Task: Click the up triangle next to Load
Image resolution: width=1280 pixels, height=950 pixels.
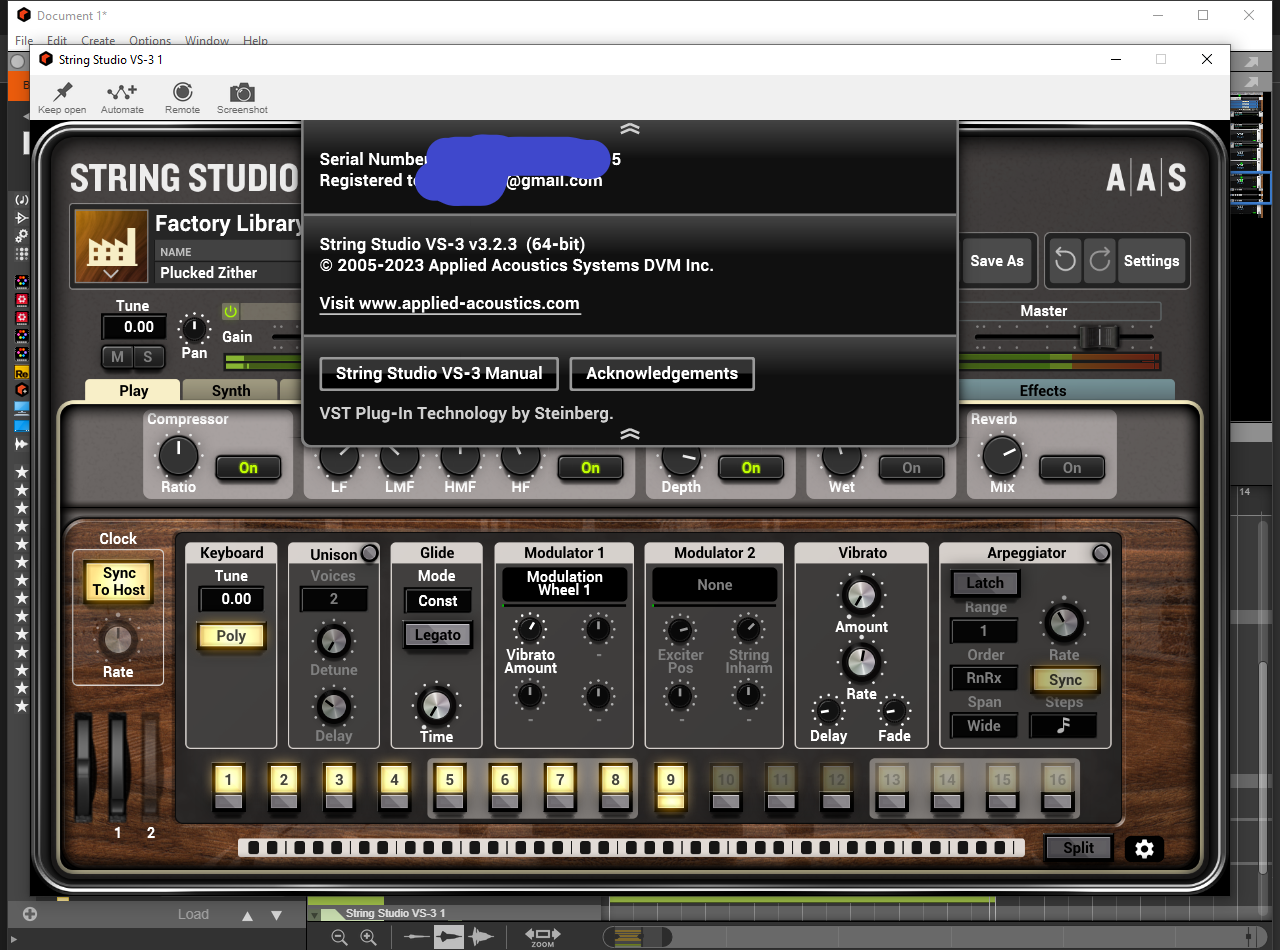Action: pos(248,915)
